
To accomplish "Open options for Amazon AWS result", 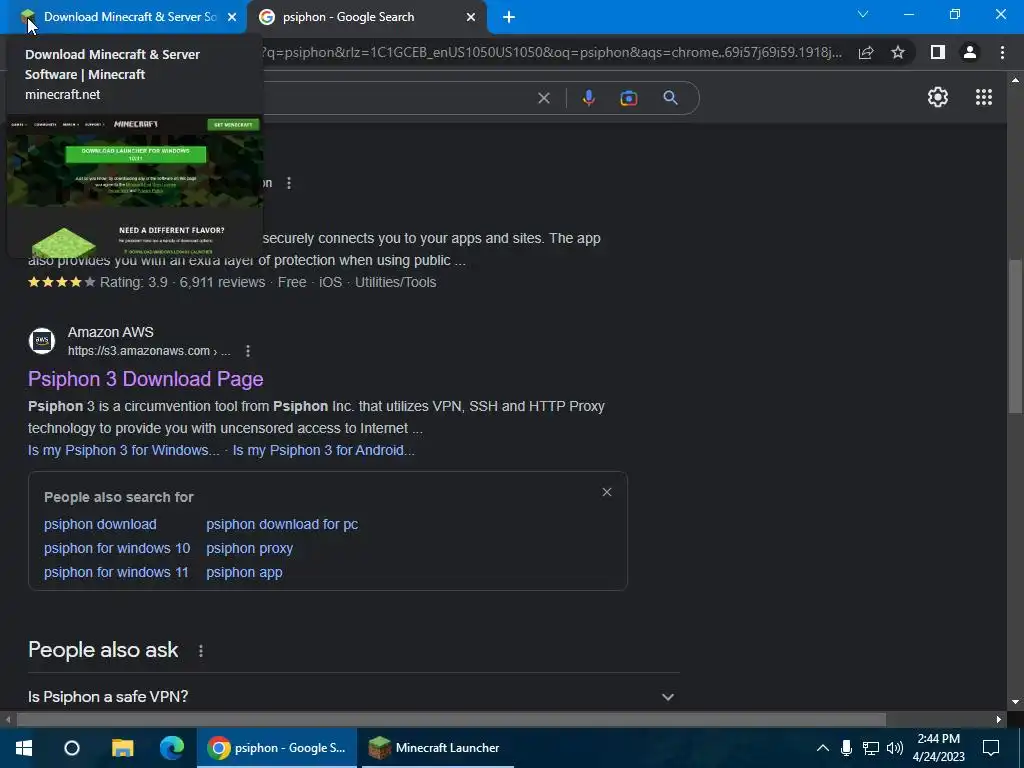I will click(248, 351).
